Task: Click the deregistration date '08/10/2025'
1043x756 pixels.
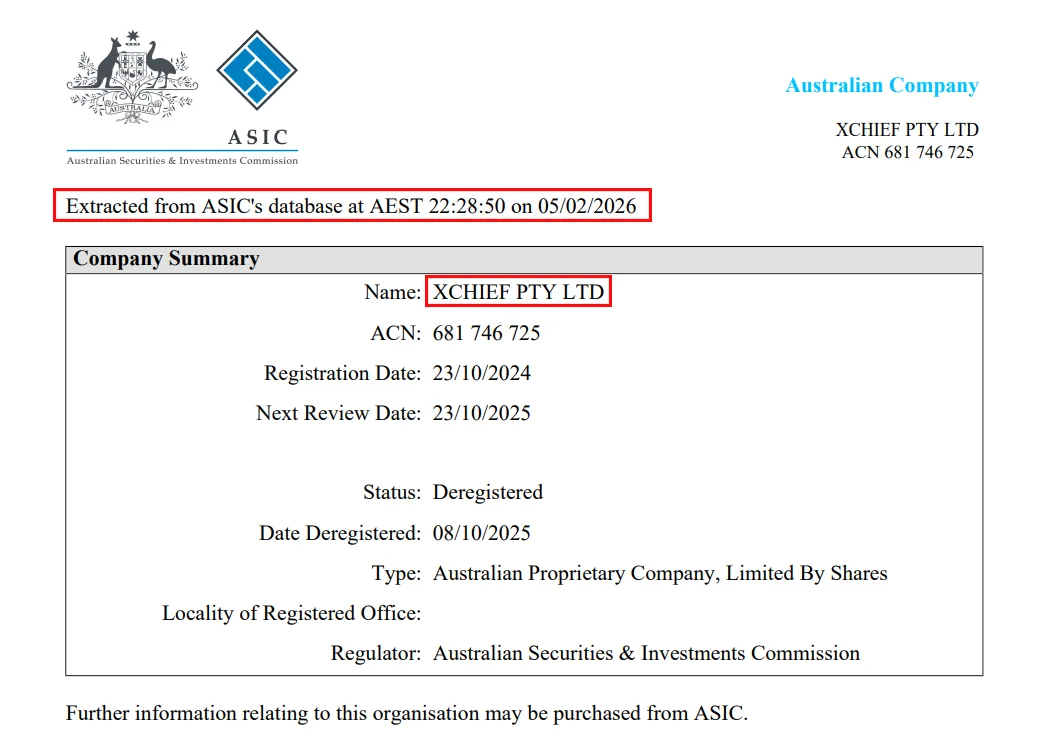Action: [482, 533]
